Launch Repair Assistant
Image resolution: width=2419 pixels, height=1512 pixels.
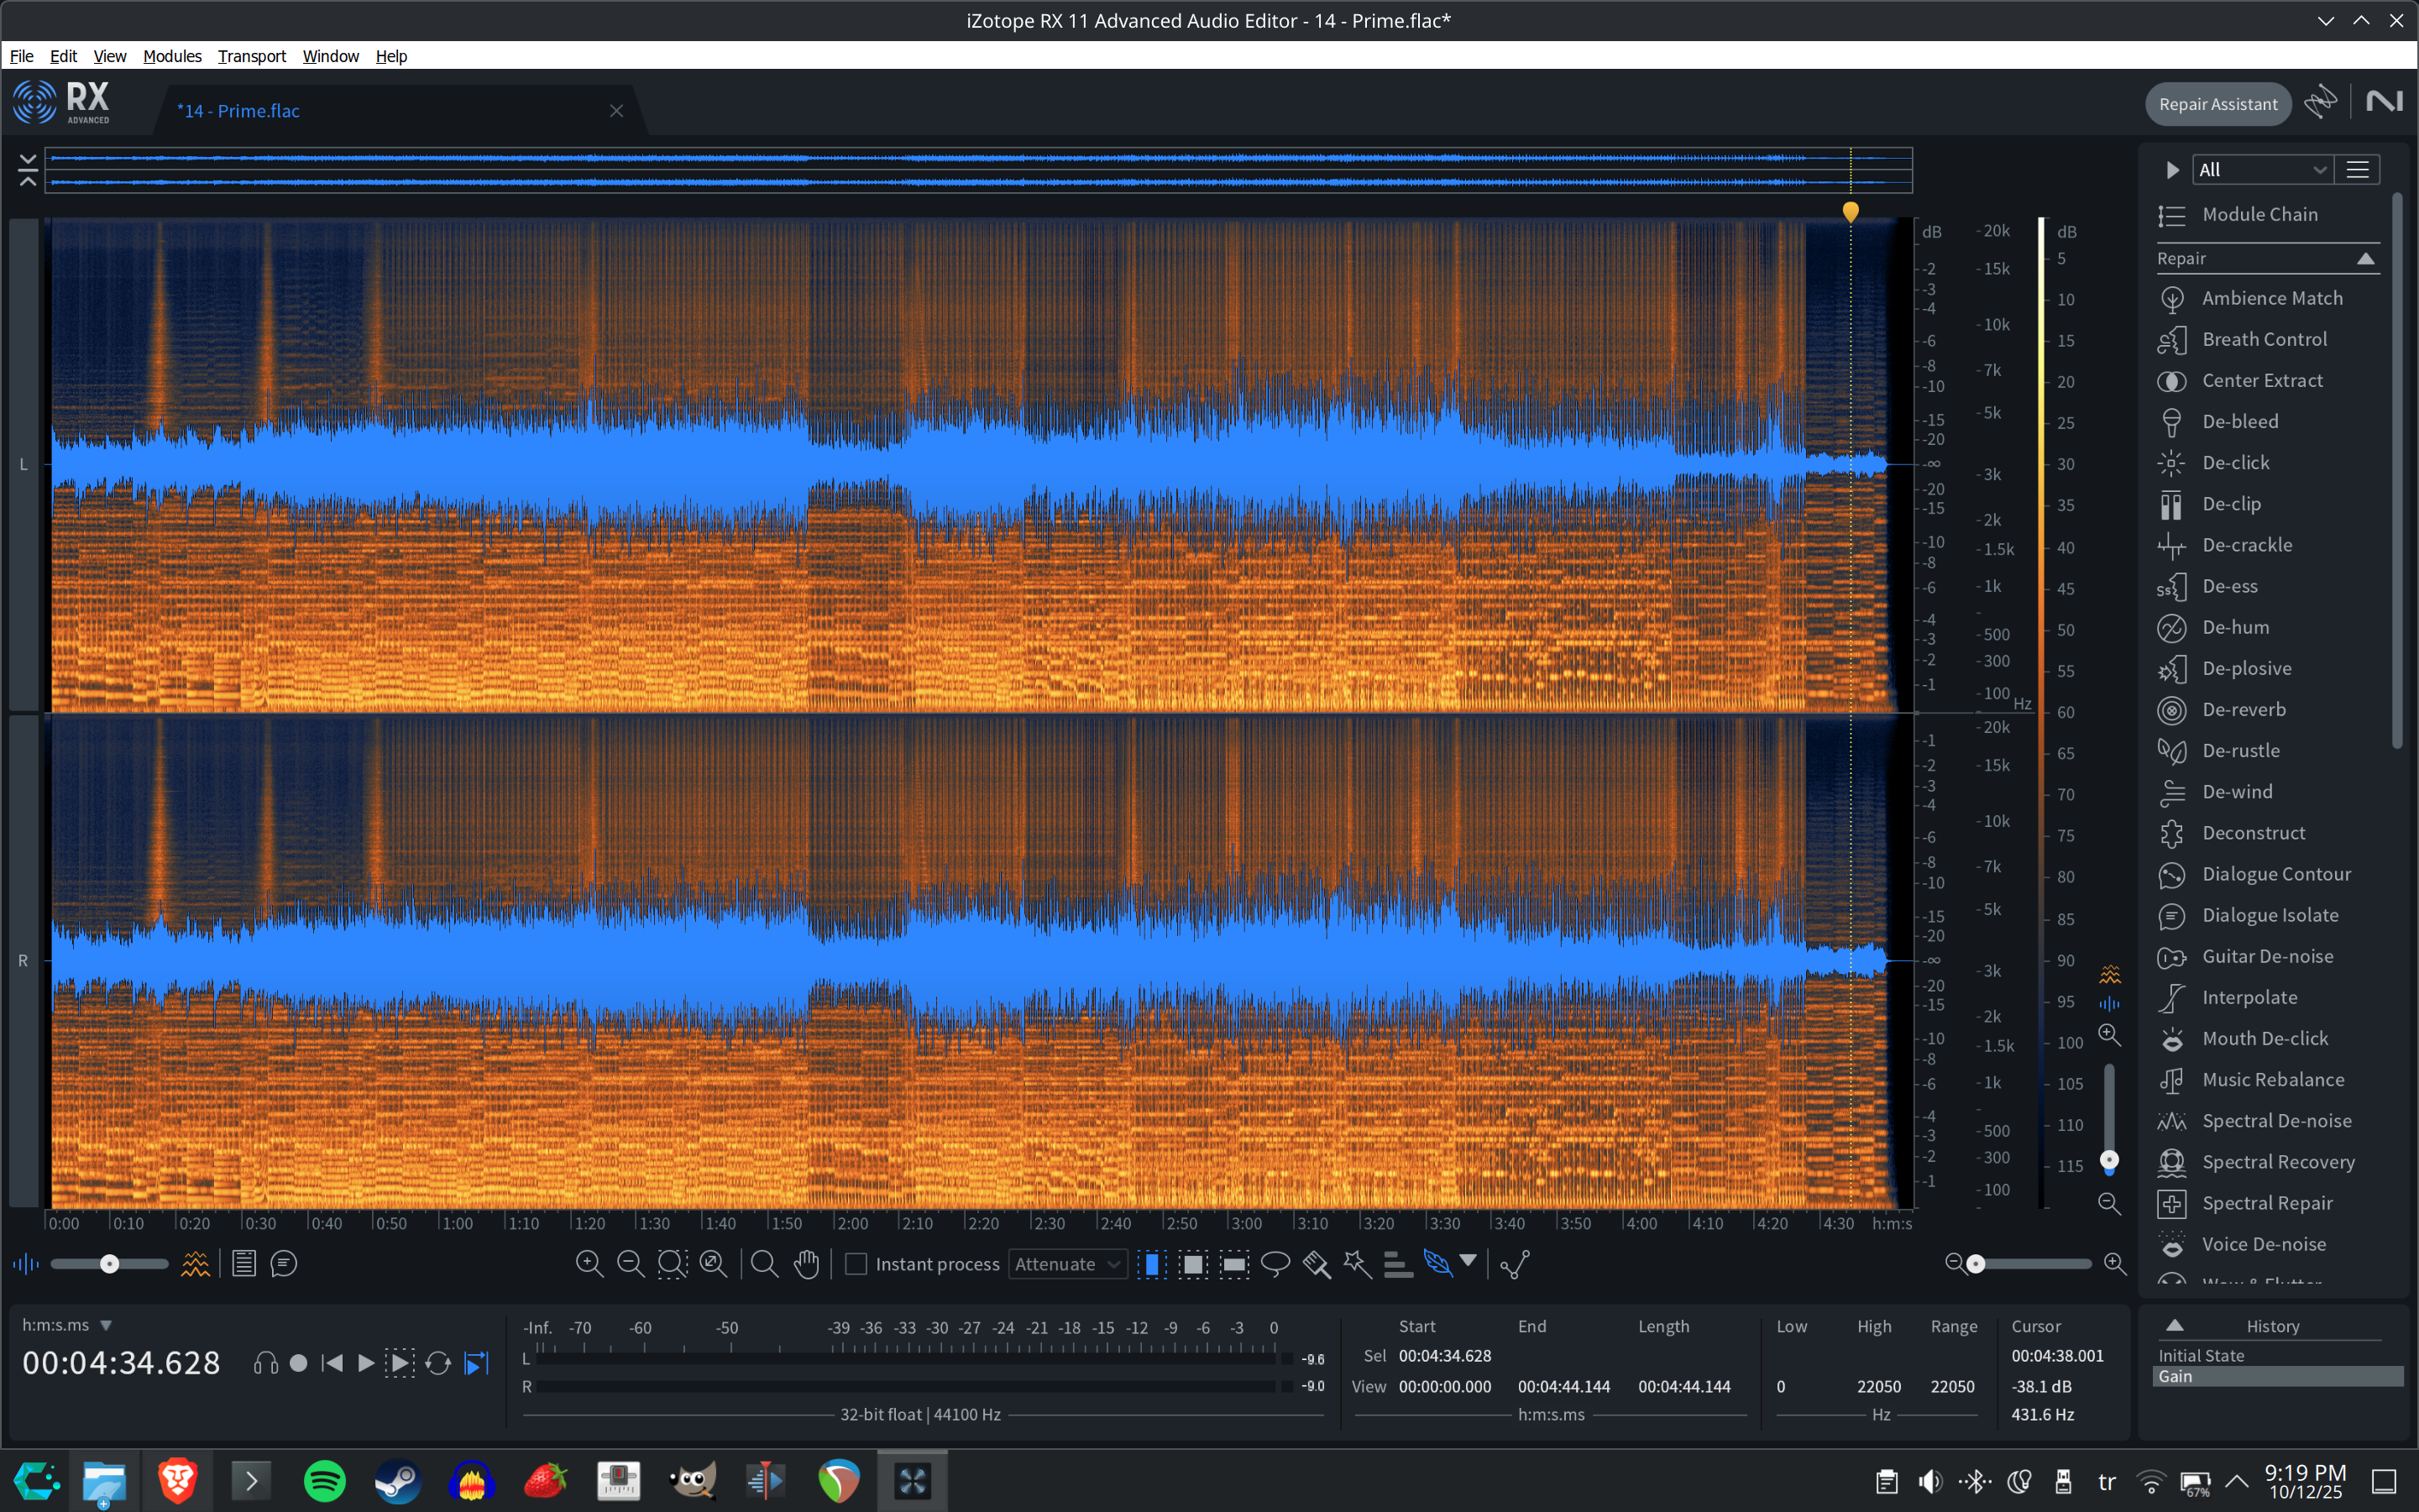click(x=2217, y=104)
